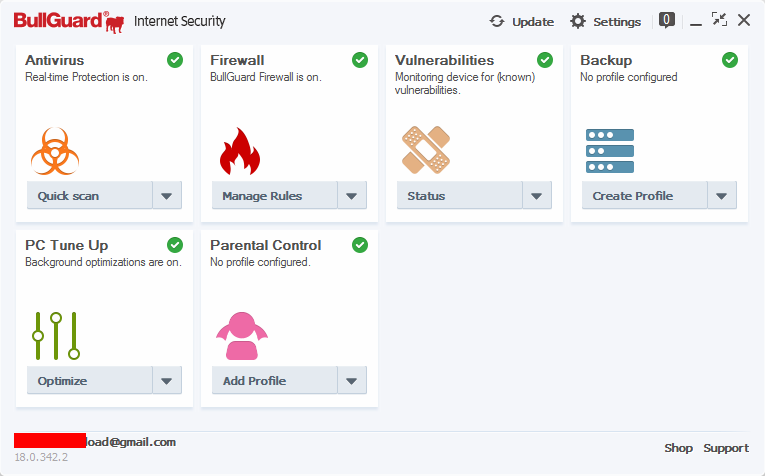This screenshot has width=765, height=476.
Task: Click the Antivirus panel title
Action: coord(55,60)
